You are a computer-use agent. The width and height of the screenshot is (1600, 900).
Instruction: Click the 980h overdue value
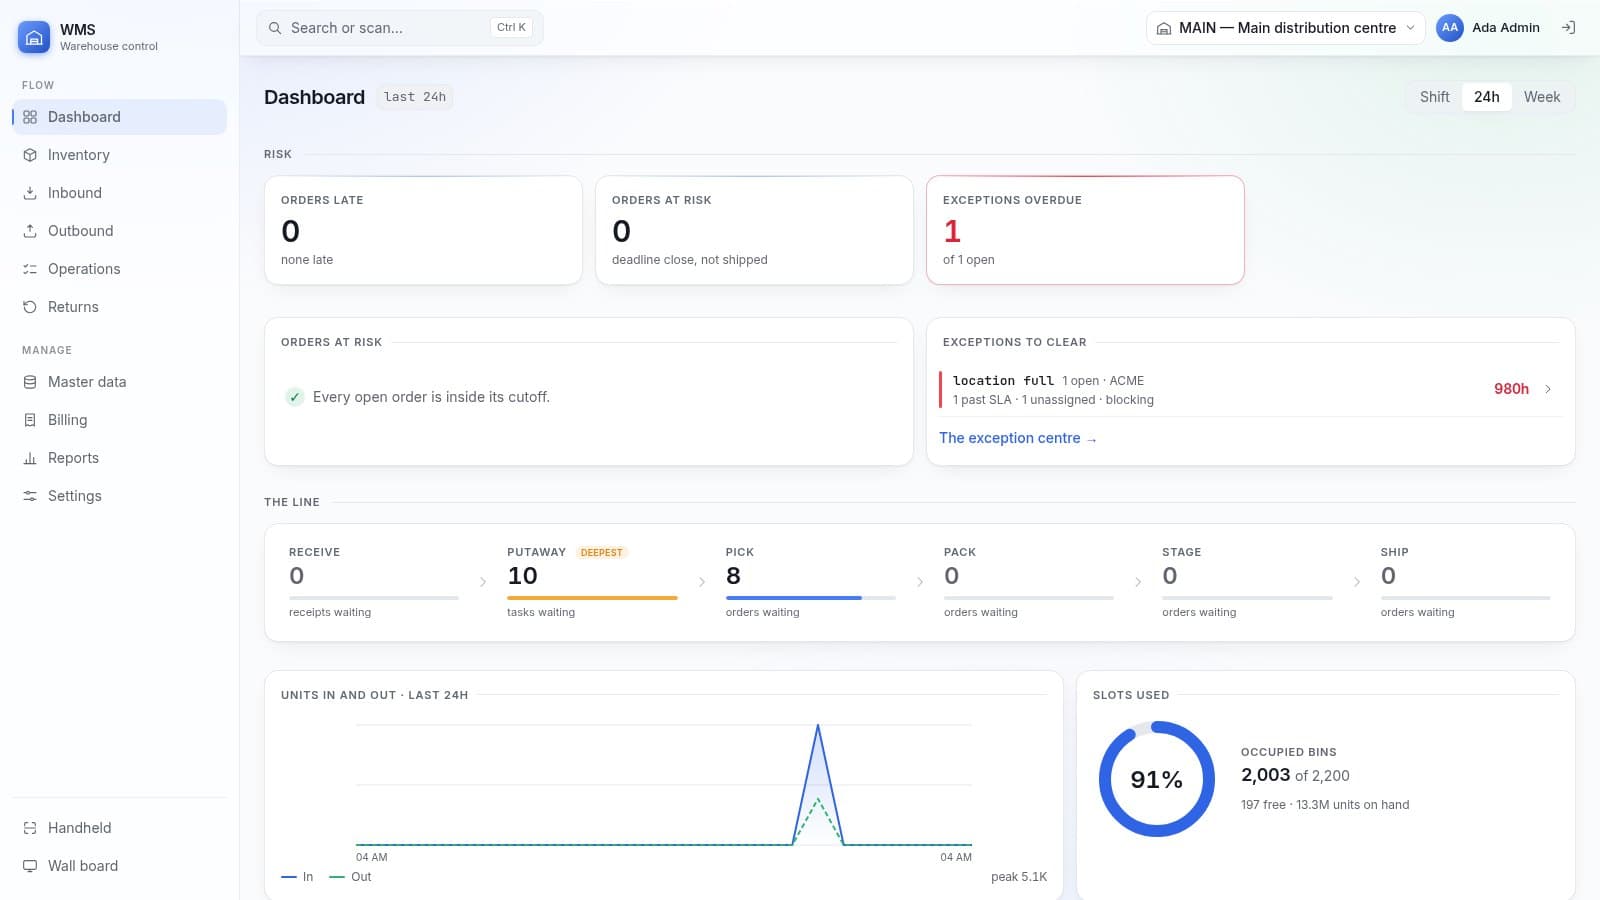click(x=1511, y=389)
